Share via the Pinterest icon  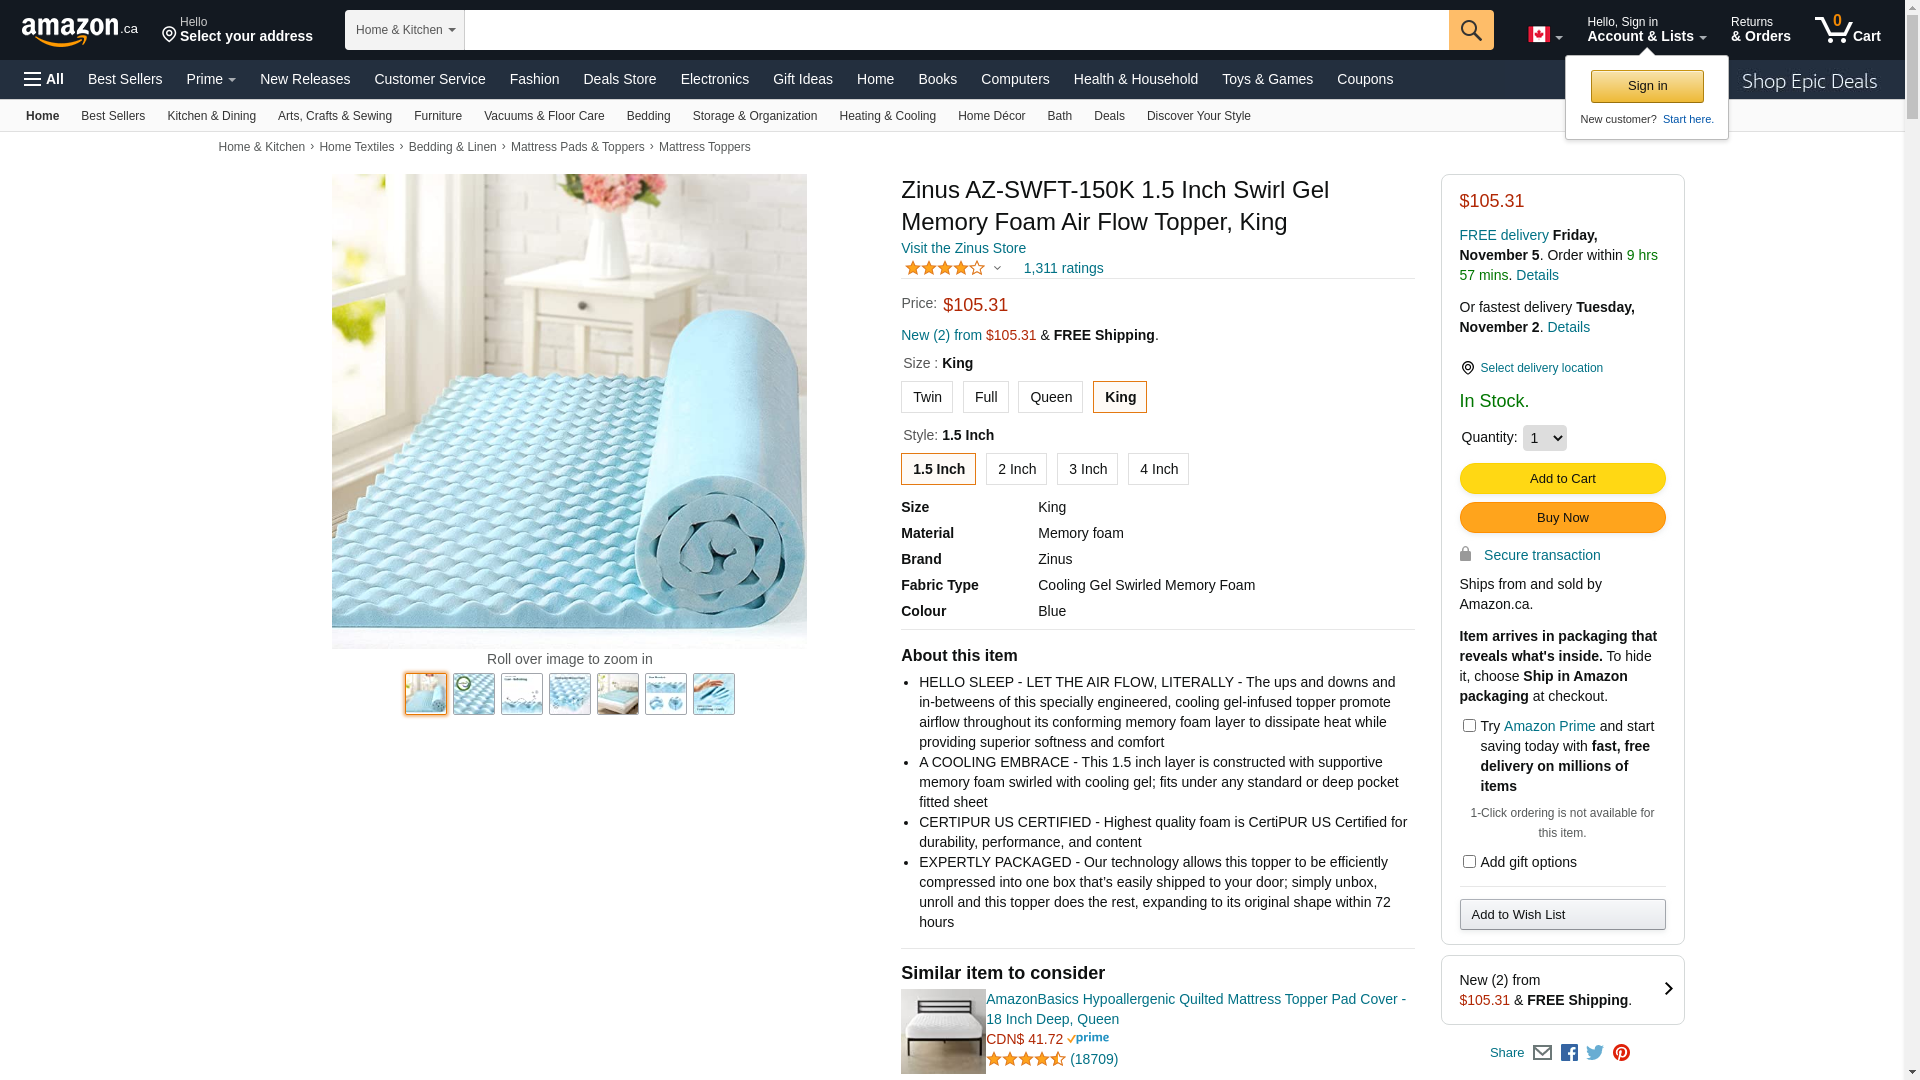[x=1621, y=1053]
